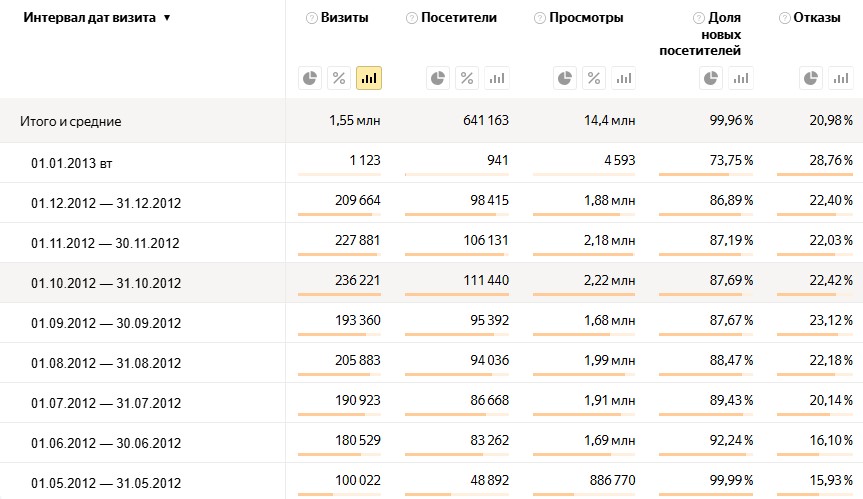Sort by Посетители column header
The height and width of the screenshot is (499, 863).
point(459,18)
